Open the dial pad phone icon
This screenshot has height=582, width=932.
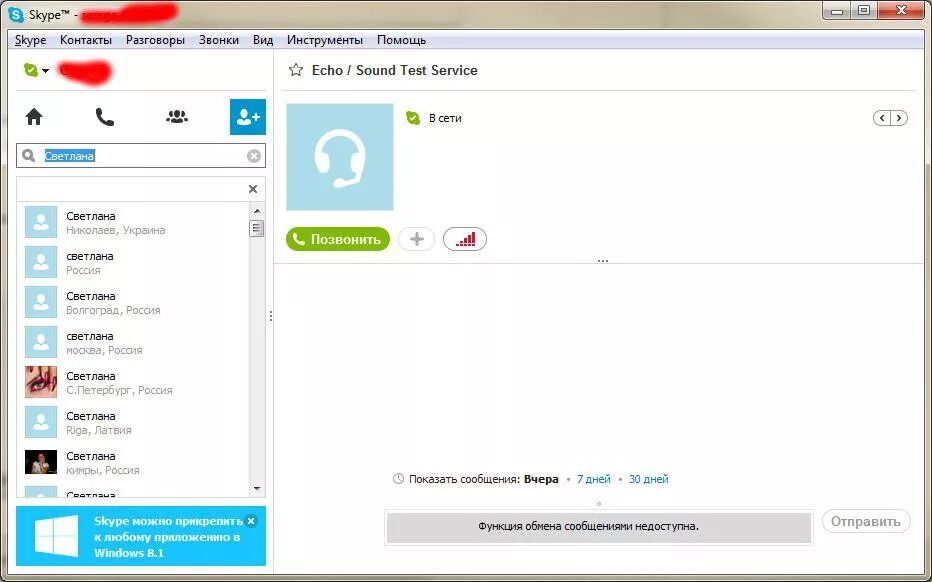point(105,117)
